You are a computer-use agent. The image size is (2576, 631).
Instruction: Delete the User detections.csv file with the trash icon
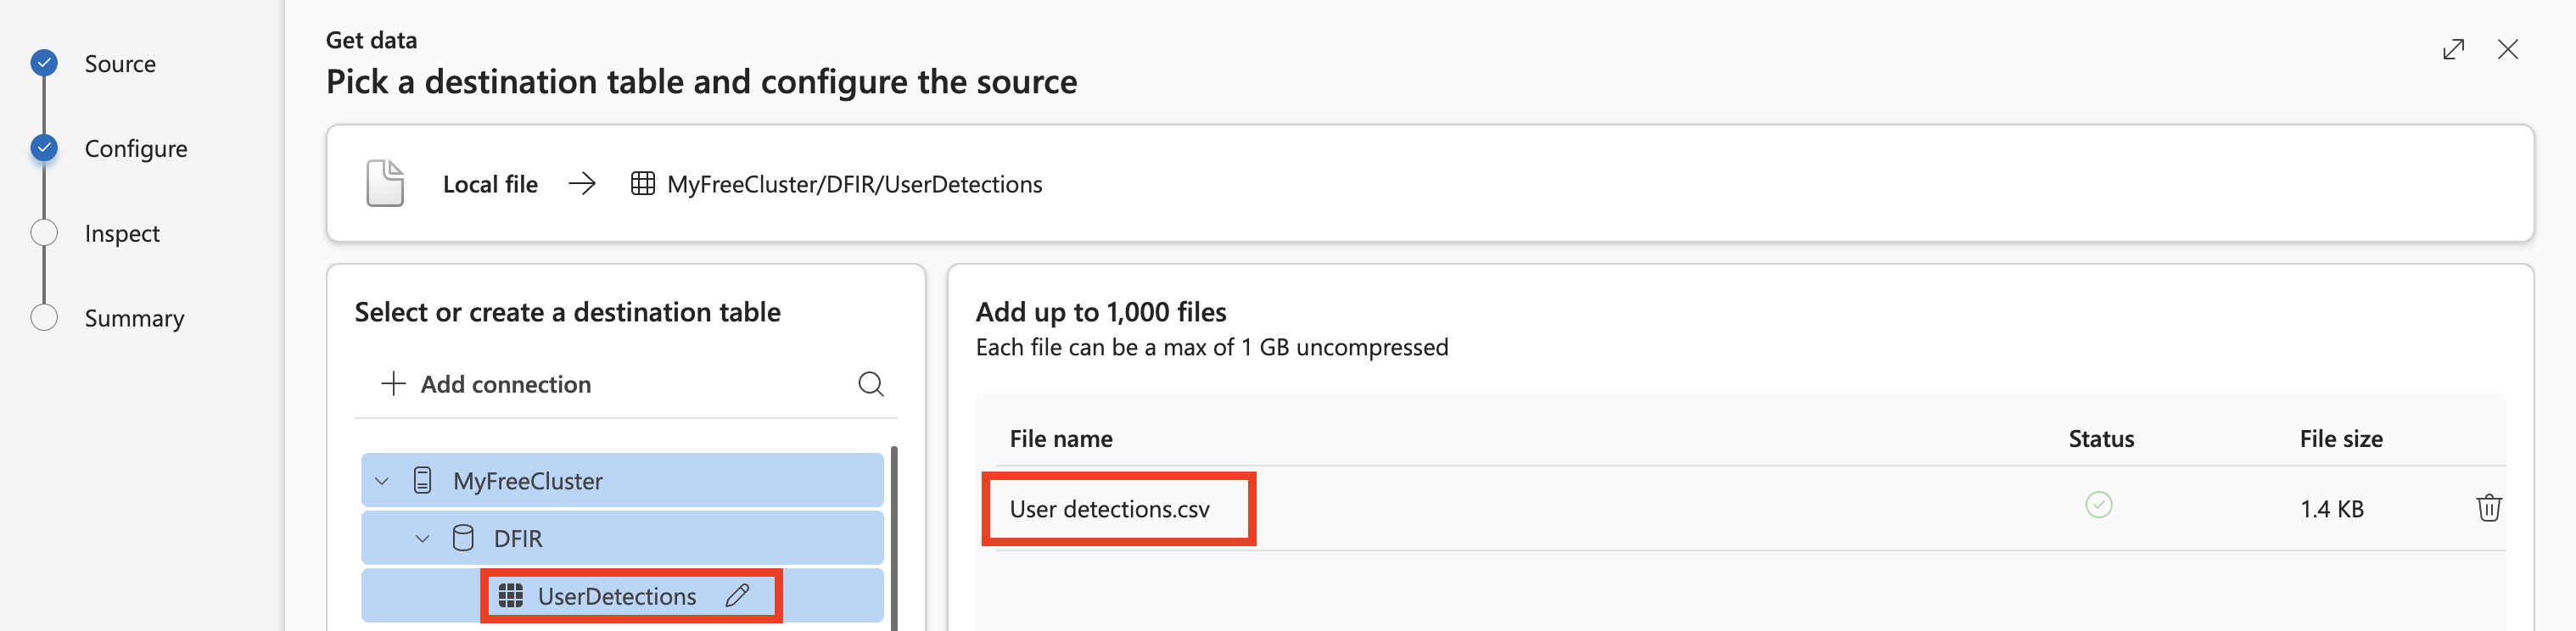(2488, 508)
